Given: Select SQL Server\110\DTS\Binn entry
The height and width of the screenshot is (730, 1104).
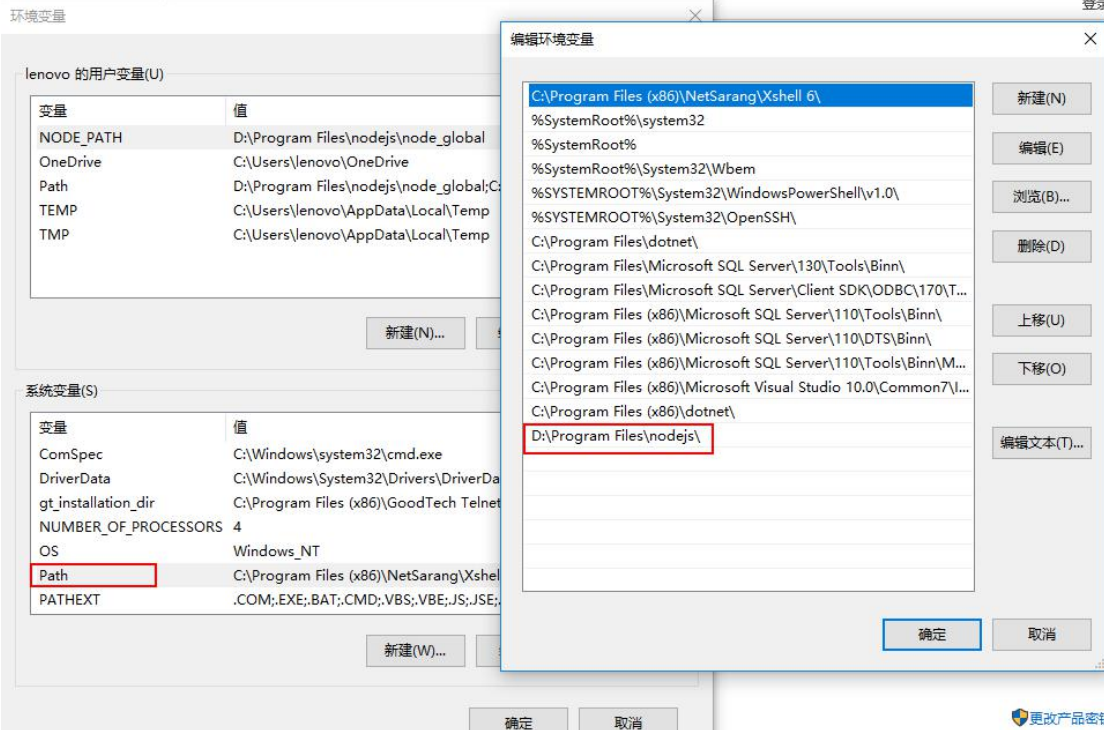Looking at the screenshot, I should click(x=750, y=339).
